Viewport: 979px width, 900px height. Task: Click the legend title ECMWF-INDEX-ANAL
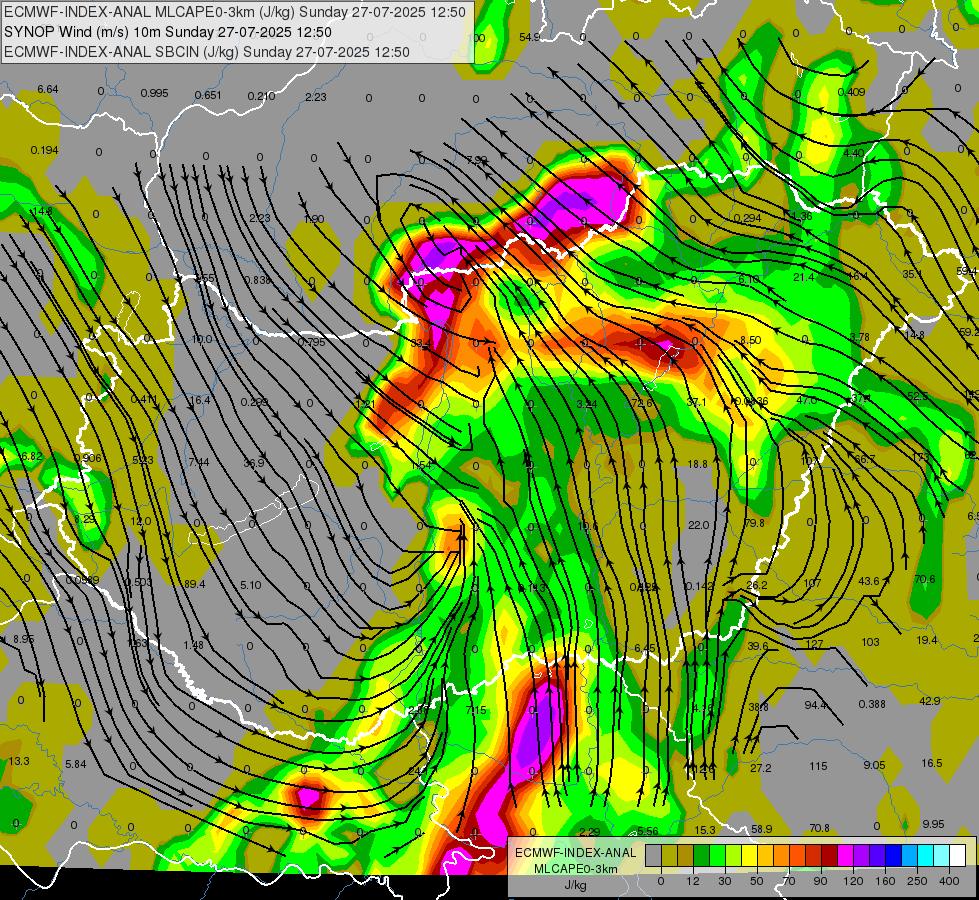point(576,853)
